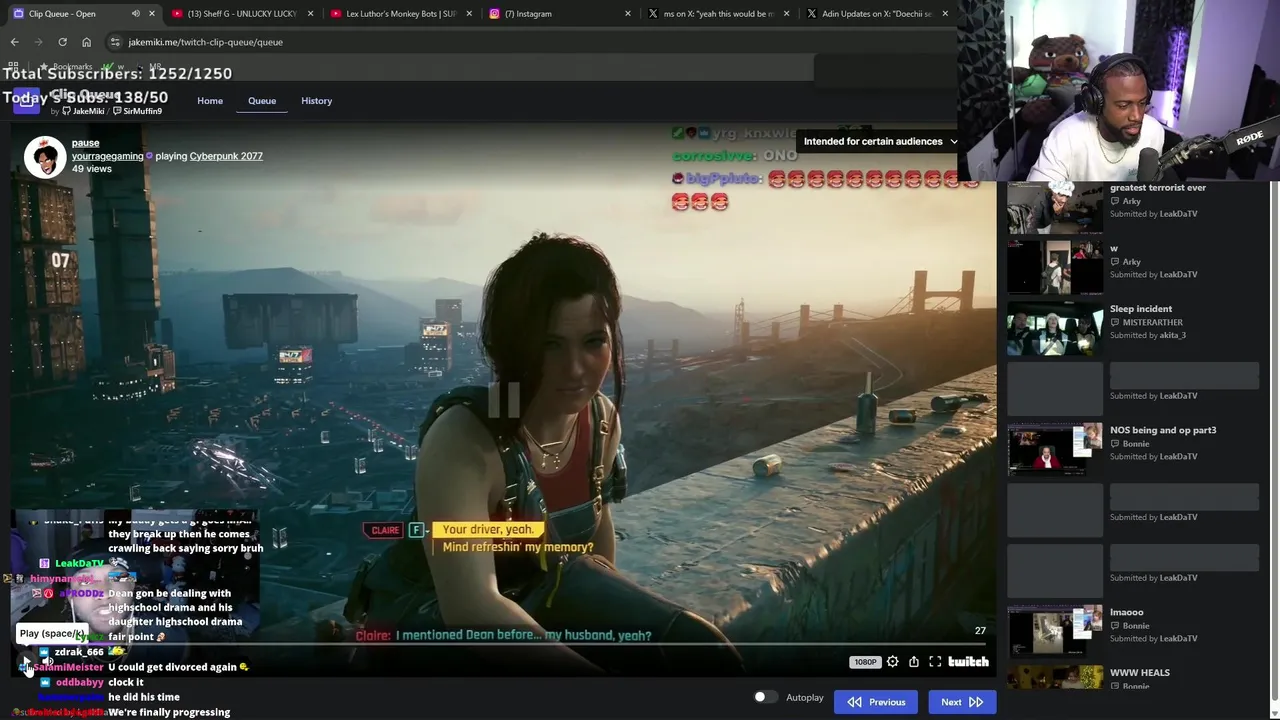Toggle the Autoplay switch
1280x720 pixels.
(x=764, y=697)
